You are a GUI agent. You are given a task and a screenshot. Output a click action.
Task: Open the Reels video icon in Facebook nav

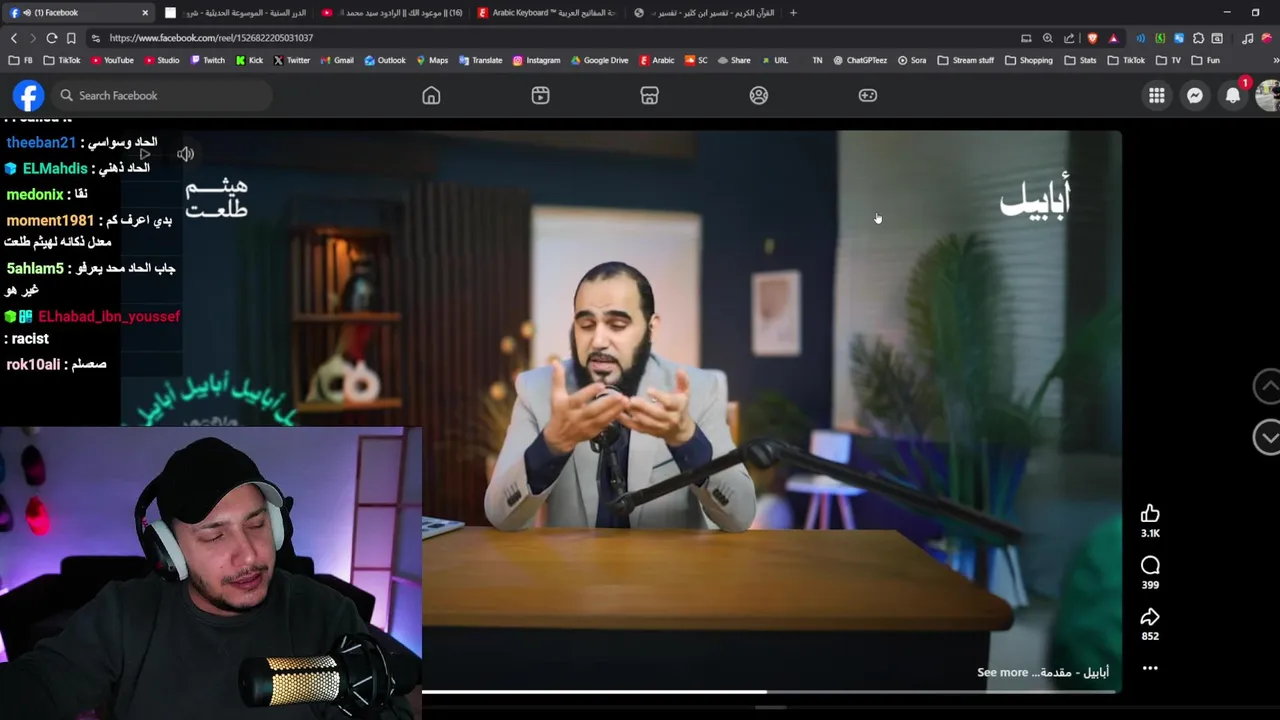[540, 95]
